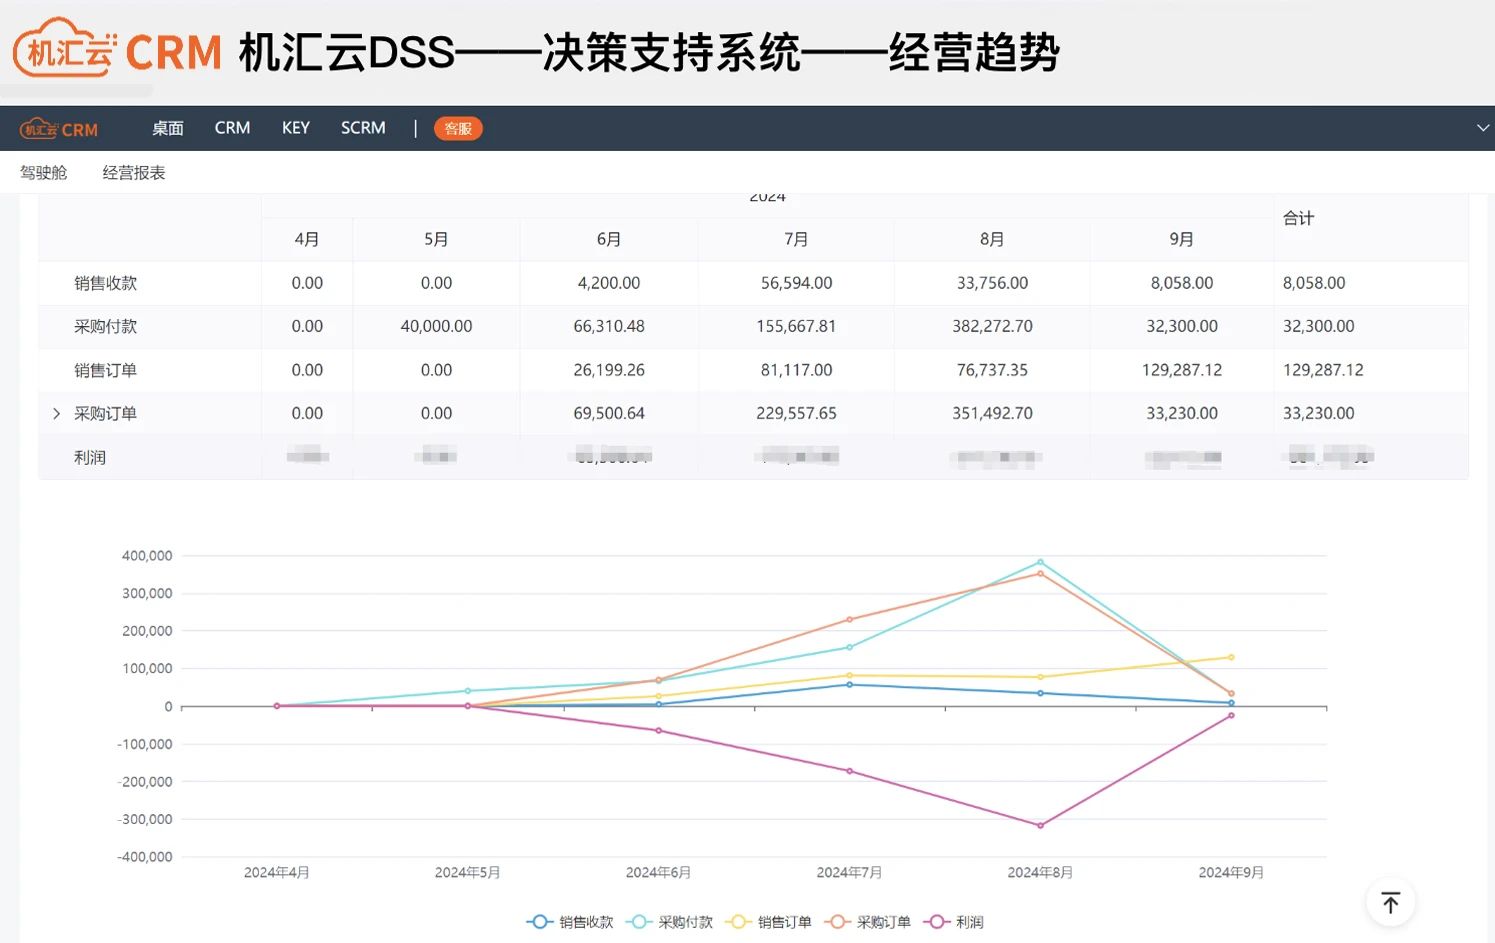Select the 销售收款 row label
The image size is (1495, 943).
point(105,283)
